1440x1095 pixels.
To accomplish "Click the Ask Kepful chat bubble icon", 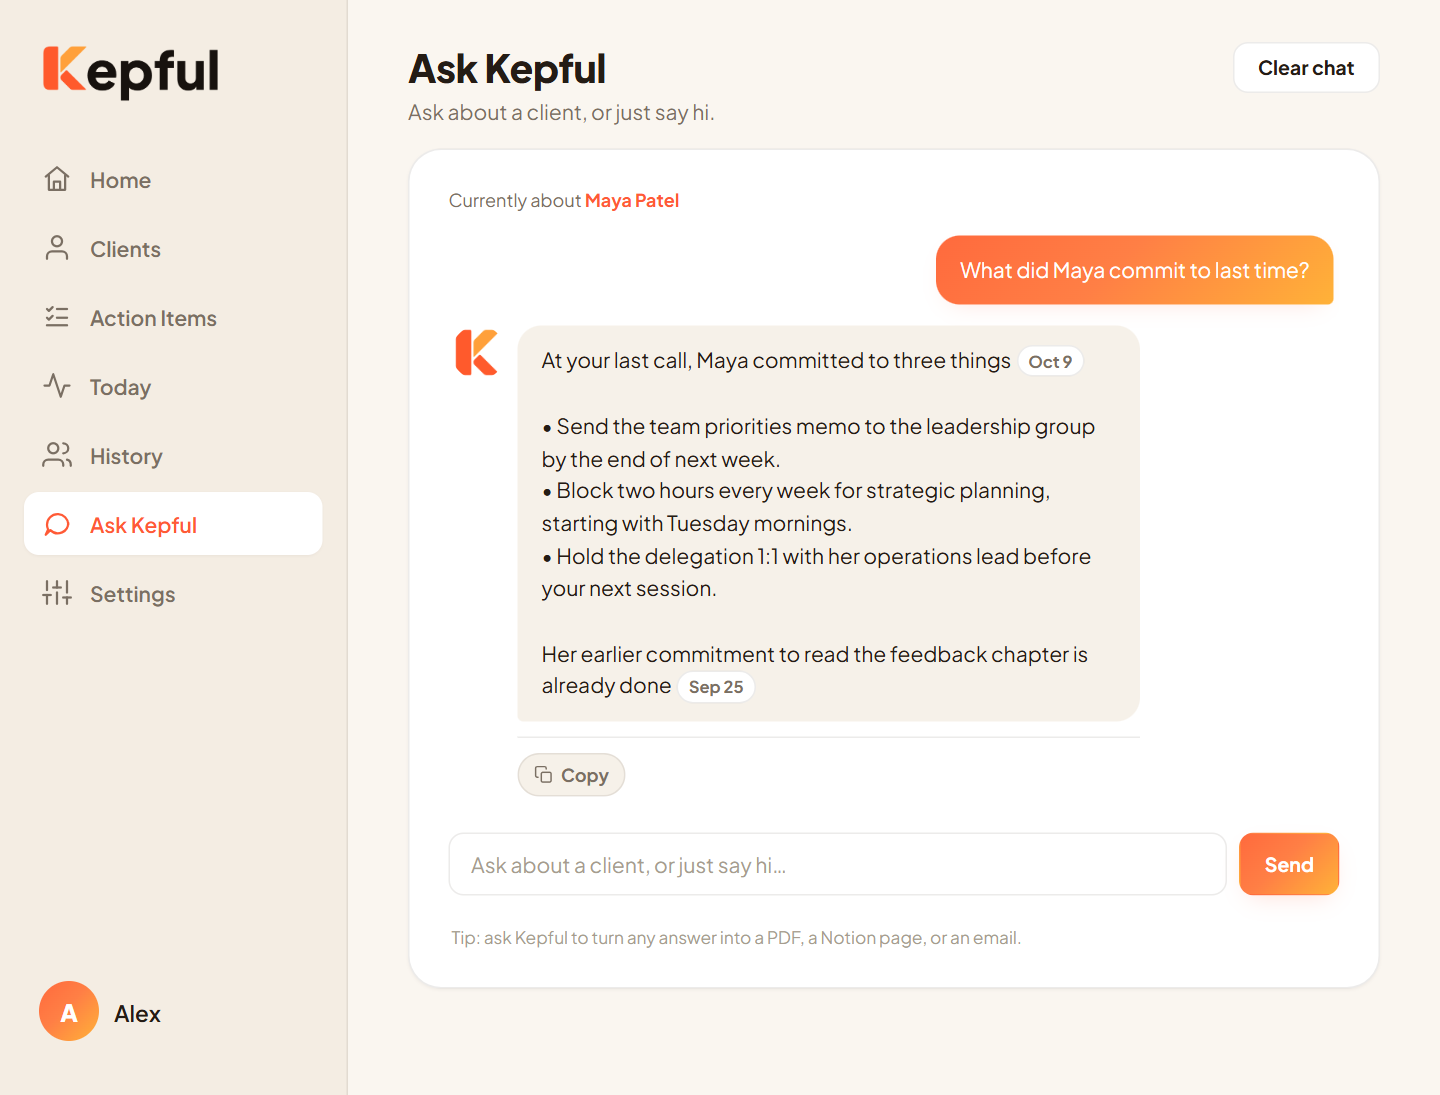I will (57, 524).
